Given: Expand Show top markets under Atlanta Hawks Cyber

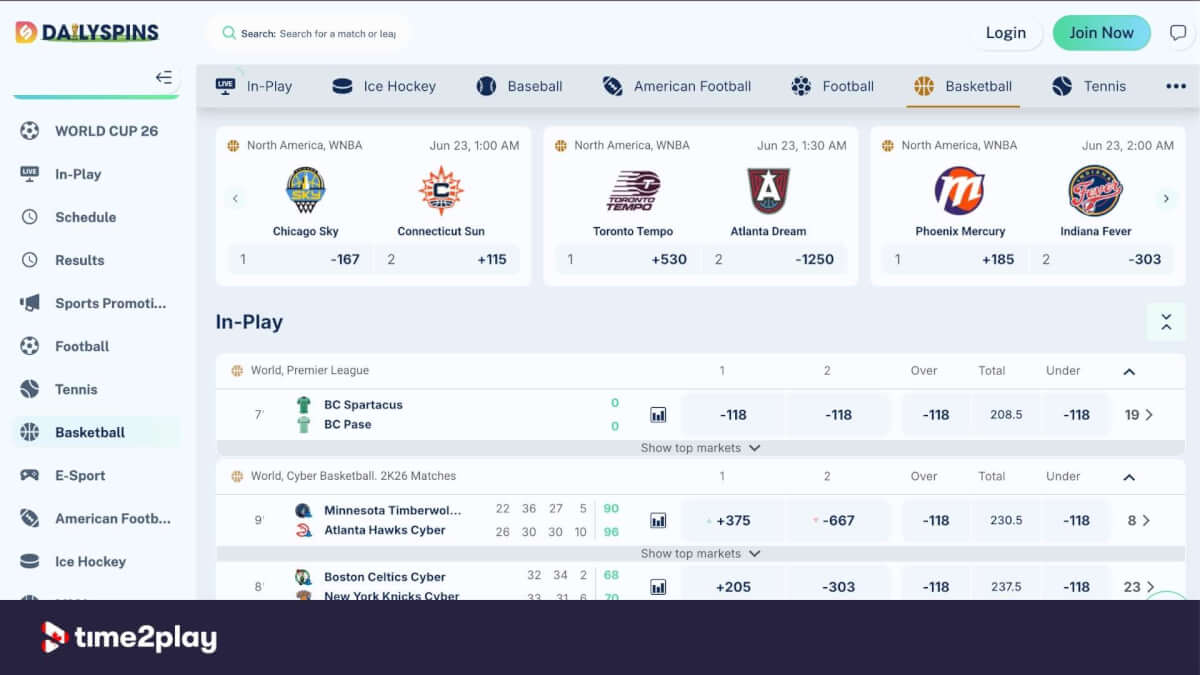Looking at the screenshot, I should [700, 553].
